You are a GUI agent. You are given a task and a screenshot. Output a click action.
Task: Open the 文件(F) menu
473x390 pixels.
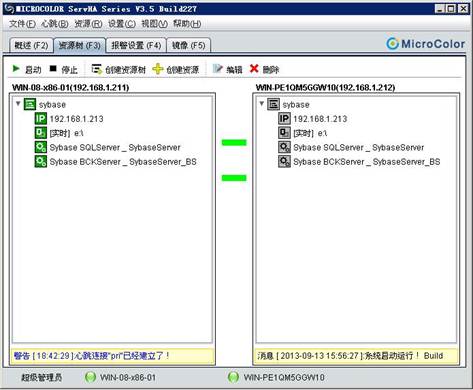coord(22,24)
